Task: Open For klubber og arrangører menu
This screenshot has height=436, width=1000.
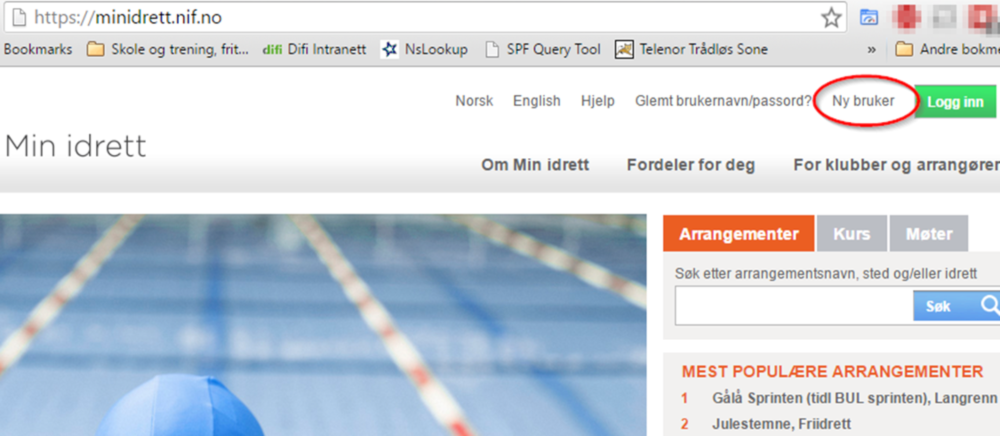Action: tap(896, 165)
